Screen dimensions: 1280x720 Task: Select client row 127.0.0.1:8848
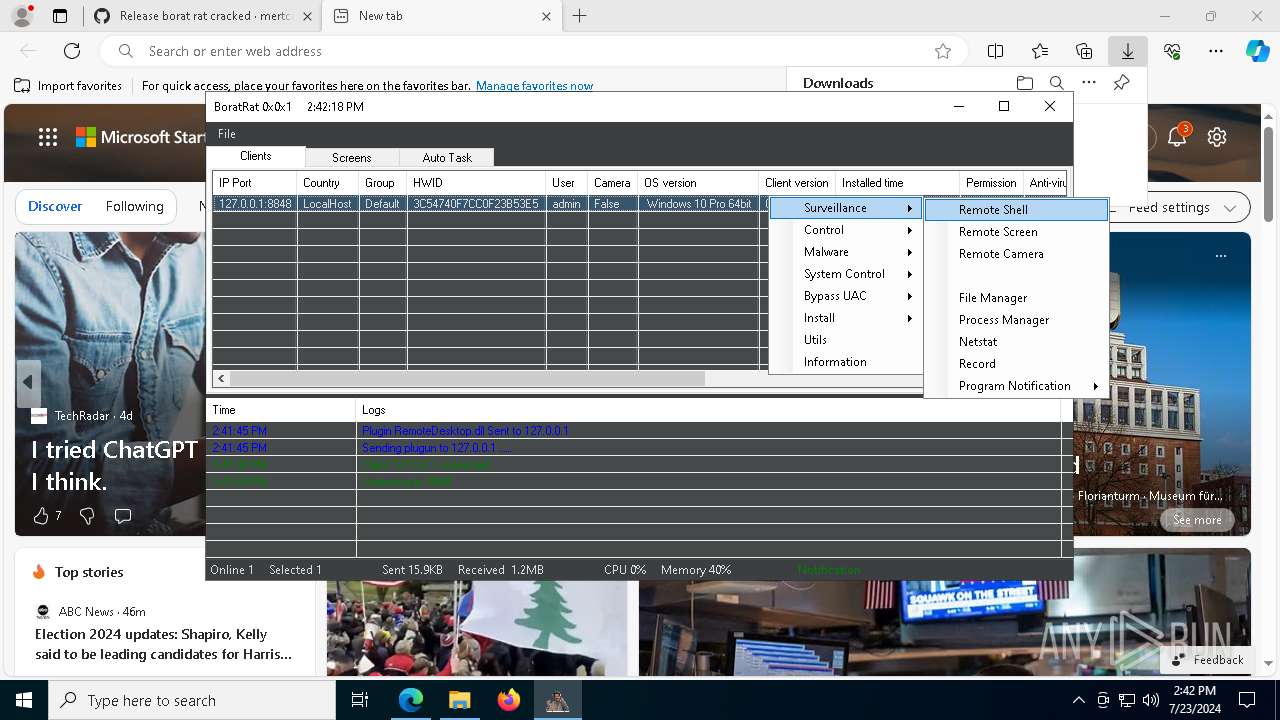490,204
